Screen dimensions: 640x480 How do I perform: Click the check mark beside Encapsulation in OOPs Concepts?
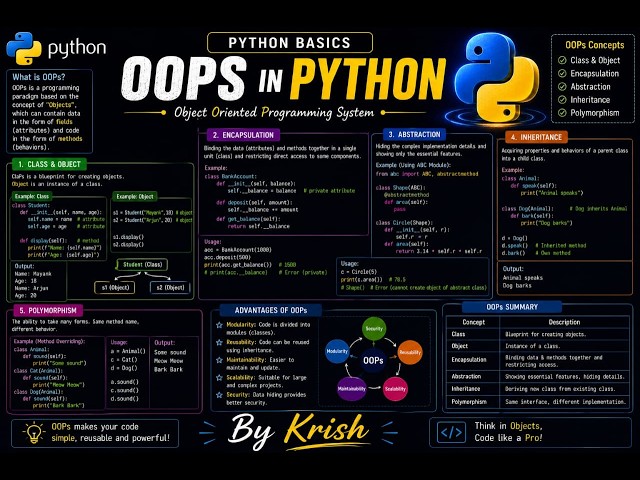click(x=562, y=73)
